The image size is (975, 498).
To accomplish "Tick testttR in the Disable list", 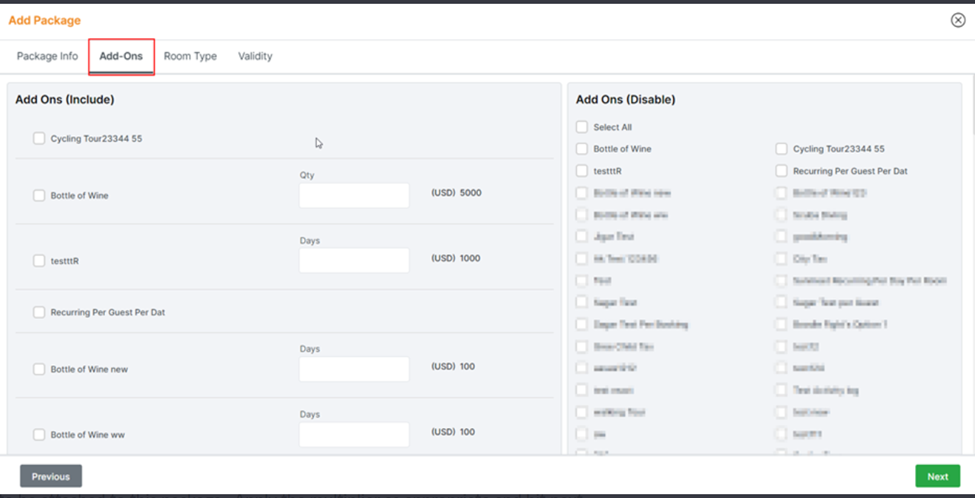I will click(582, 171).
